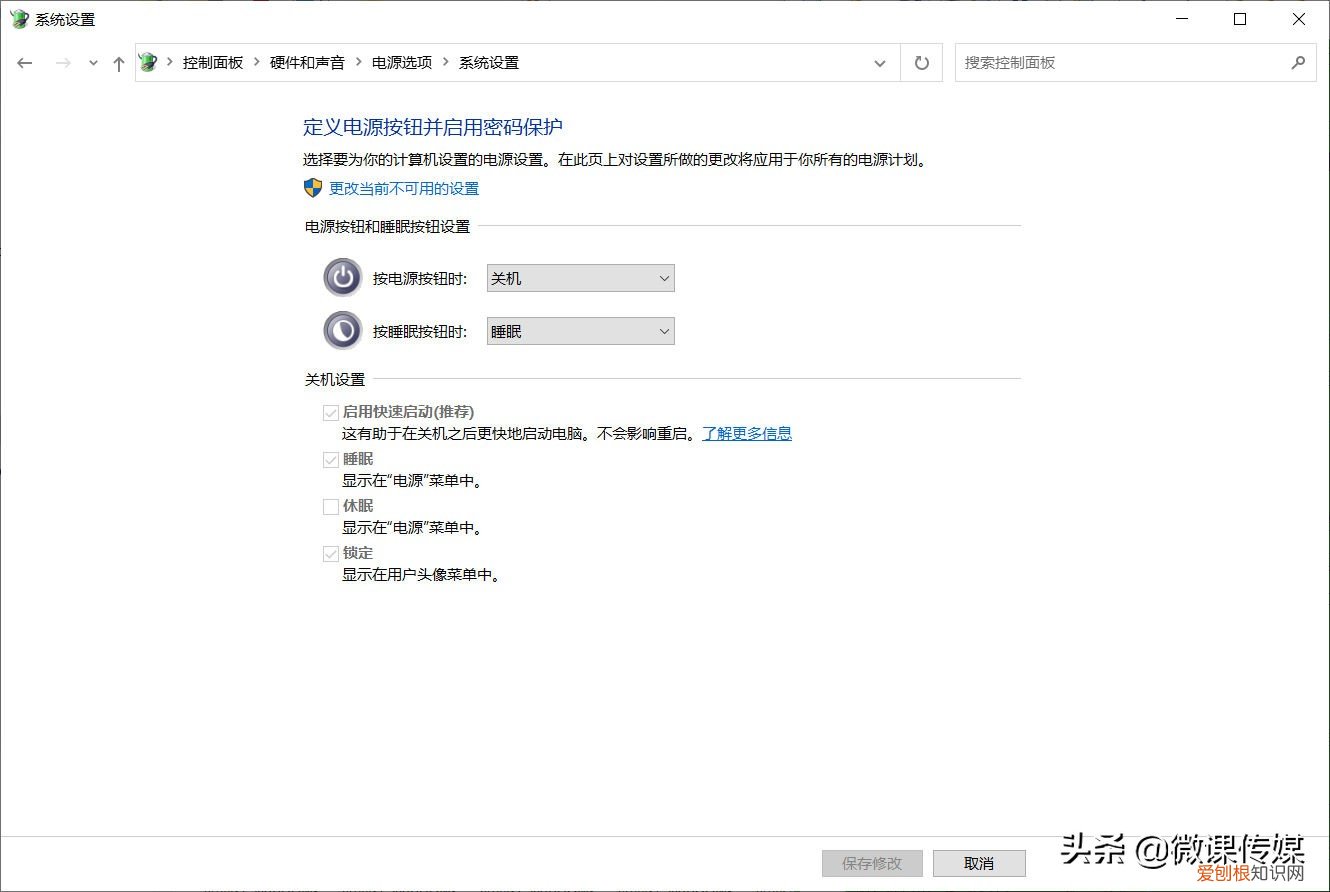Click the forward navigation arrow

coord(62,62)
